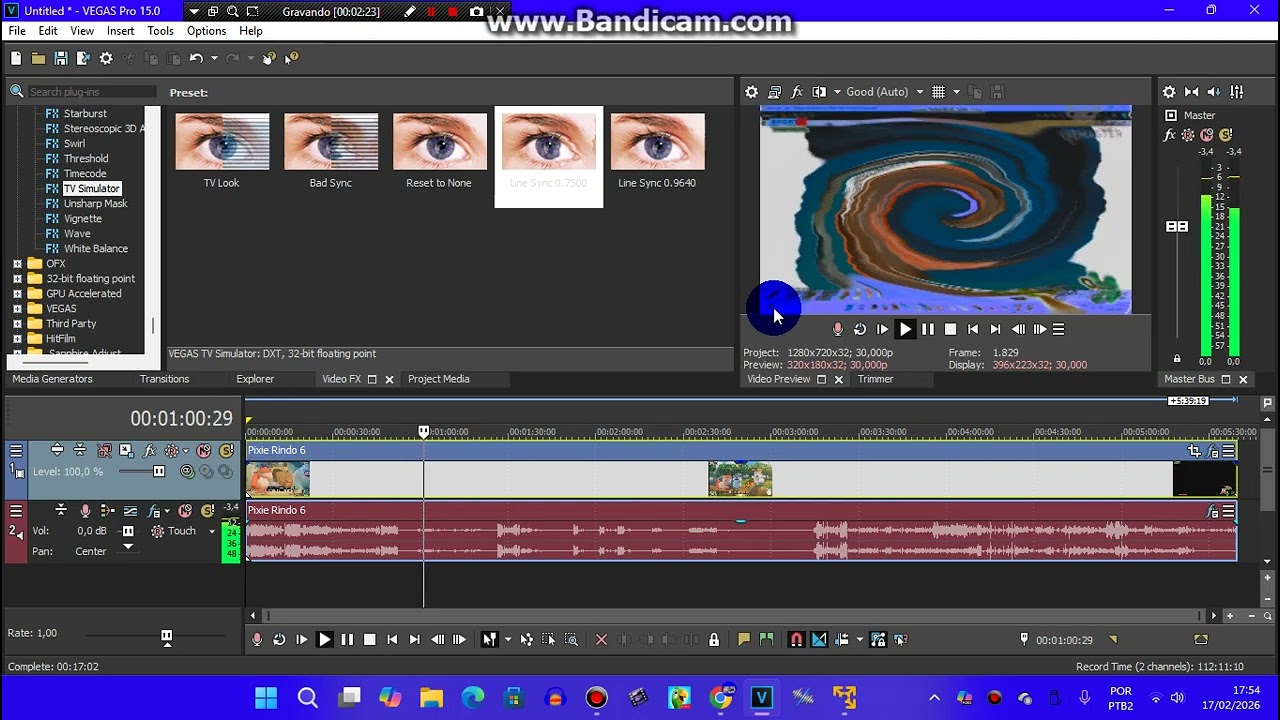Toggle Master fader channel lock
This screenshot has height=720, width=1280.
click(x=1177, y=358)
